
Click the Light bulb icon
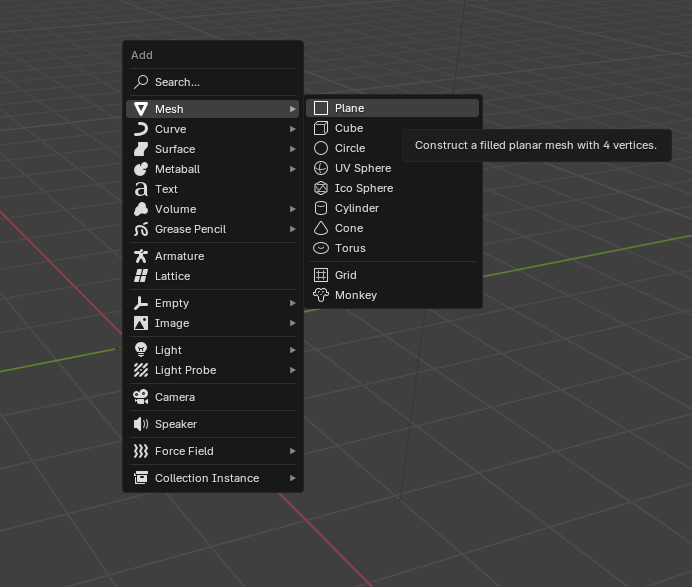click(x=141, y=350)
